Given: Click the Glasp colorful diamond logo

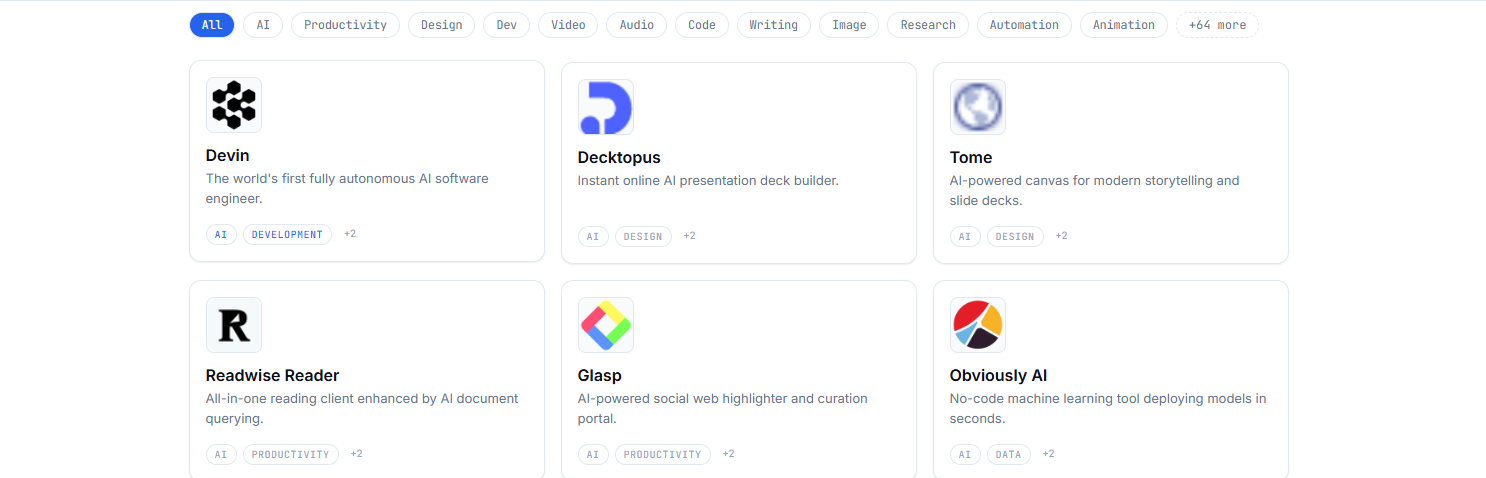Looking at the screenshot, I should [606, 325].
